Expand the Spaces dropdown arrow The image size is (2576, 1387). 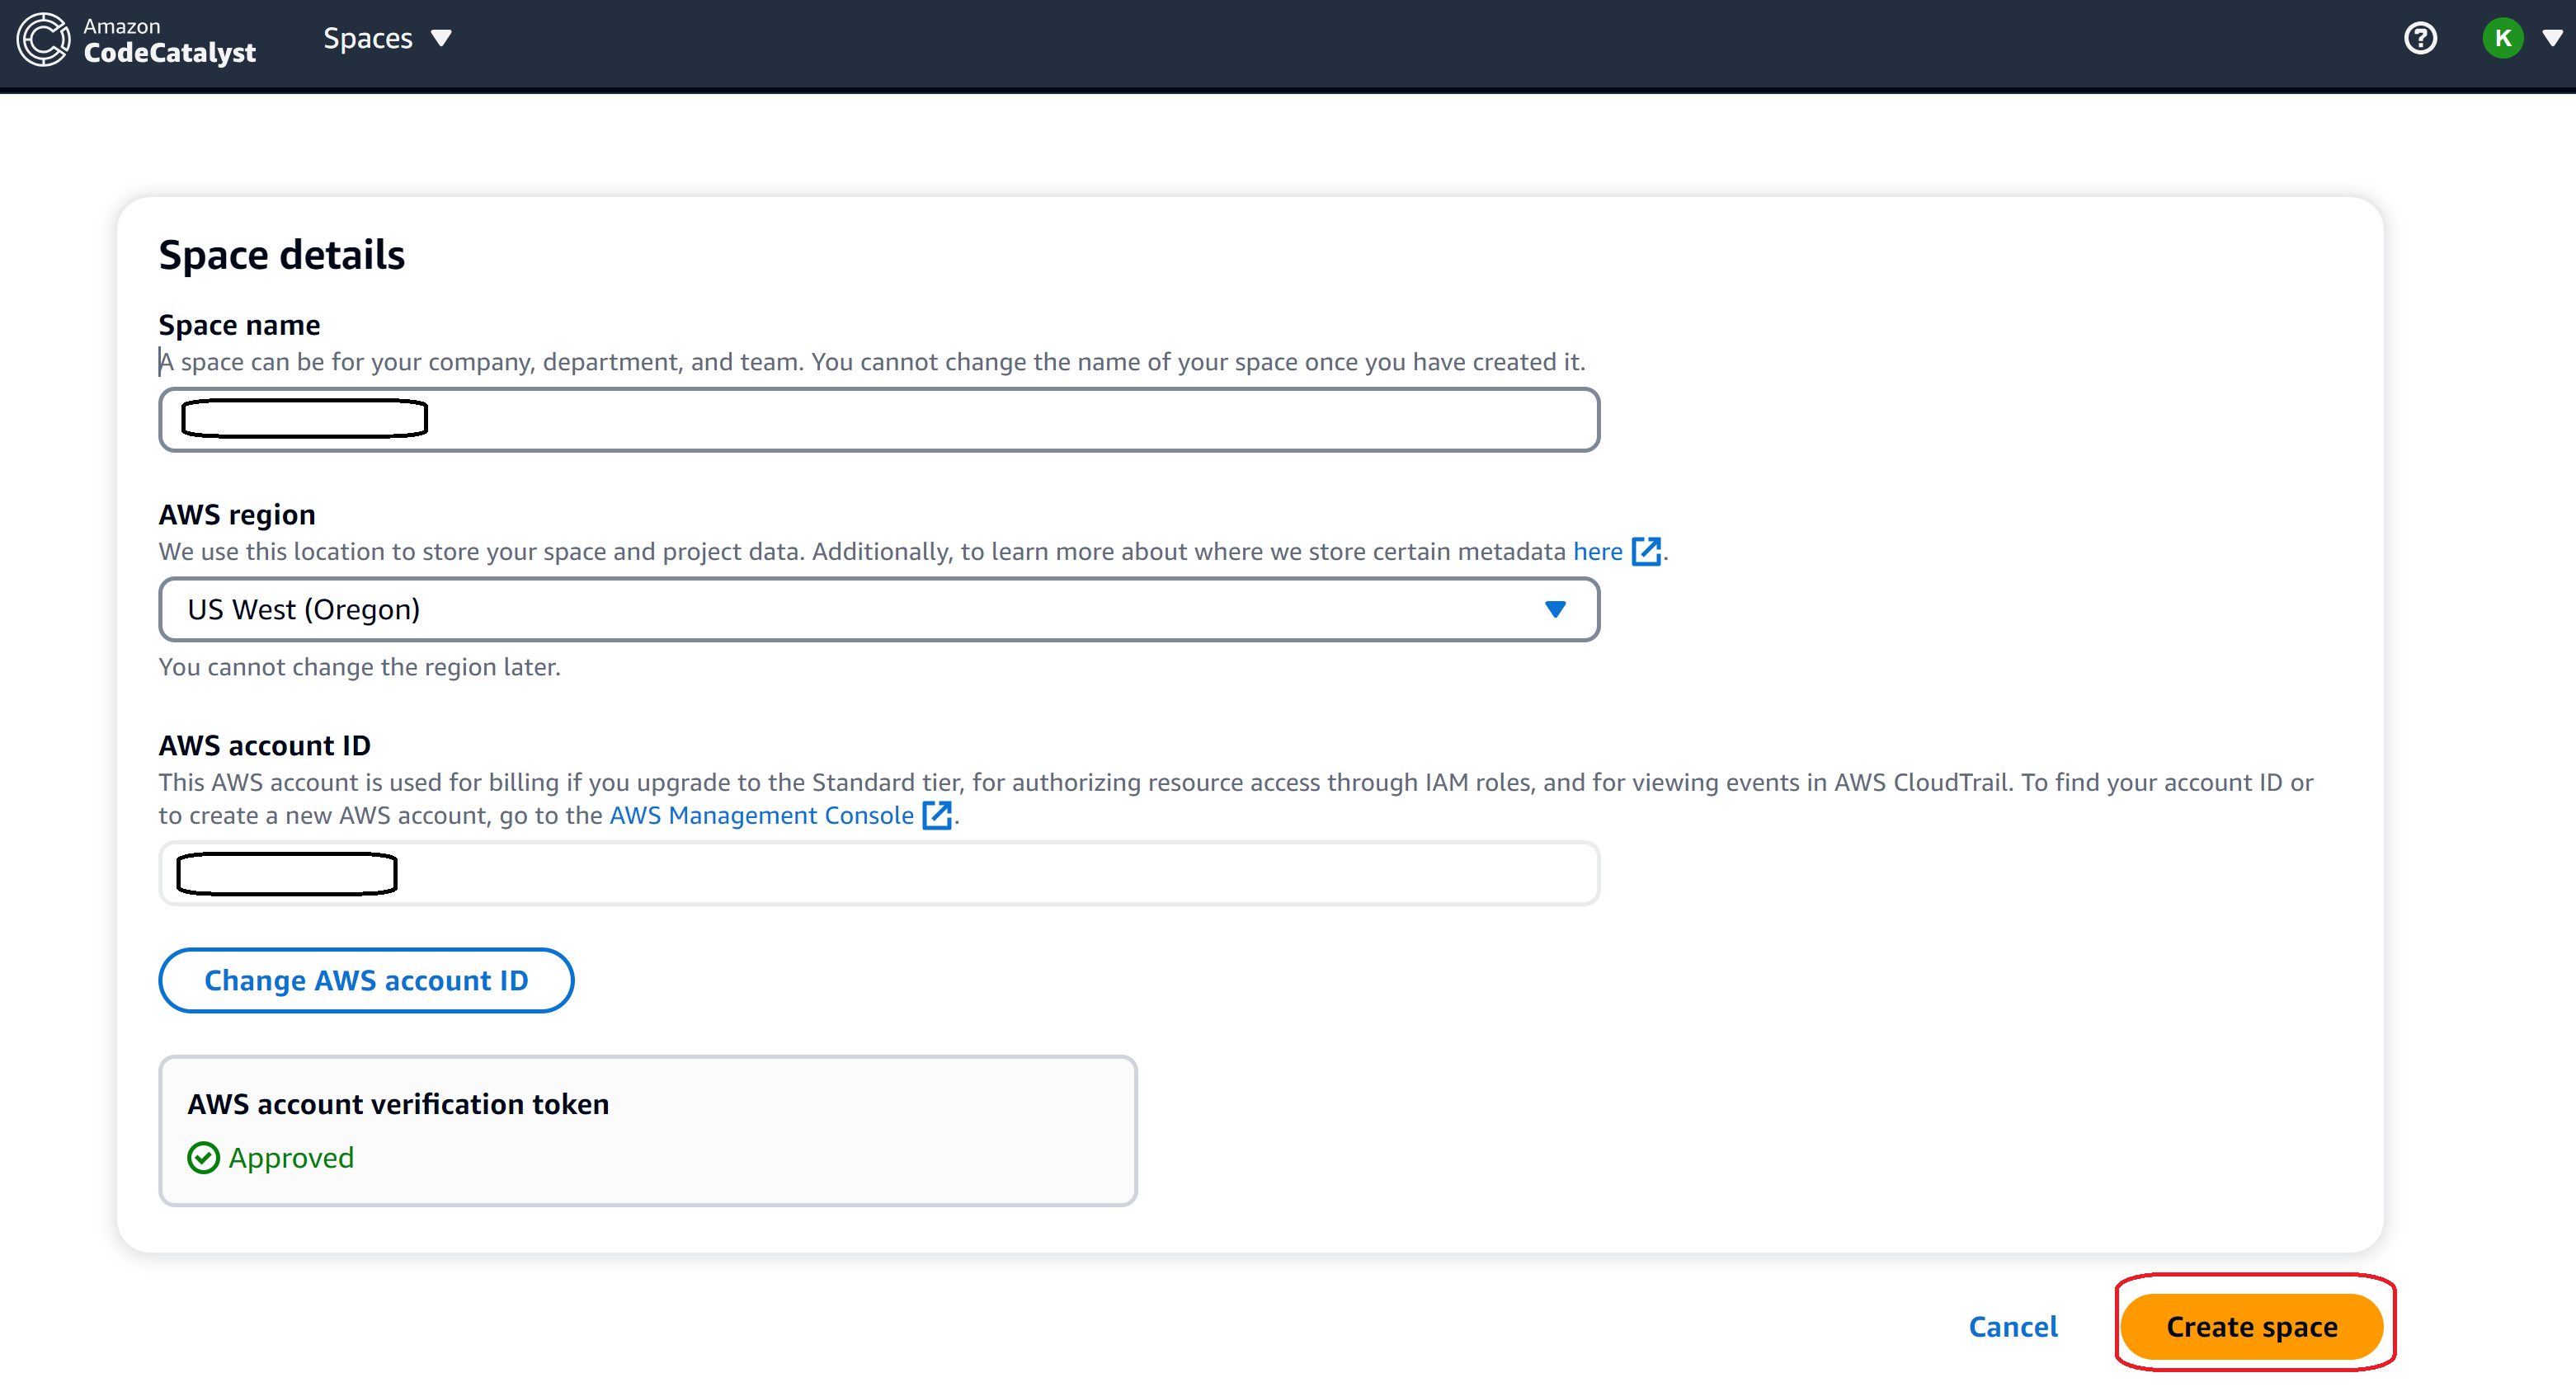tap(441, 39)
